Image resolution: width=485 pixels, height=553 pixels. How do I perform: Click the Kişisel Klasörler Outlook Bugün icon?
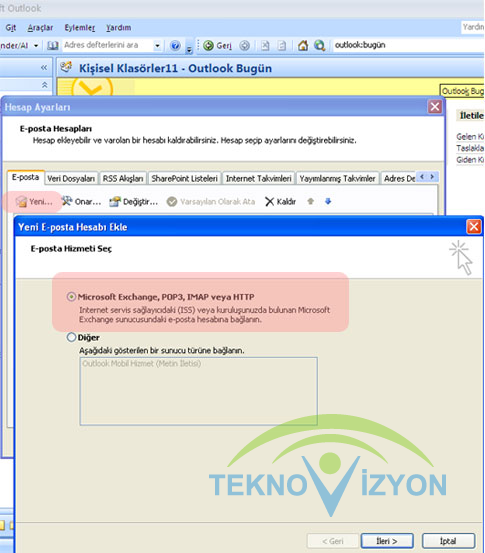tap(66, 67)
